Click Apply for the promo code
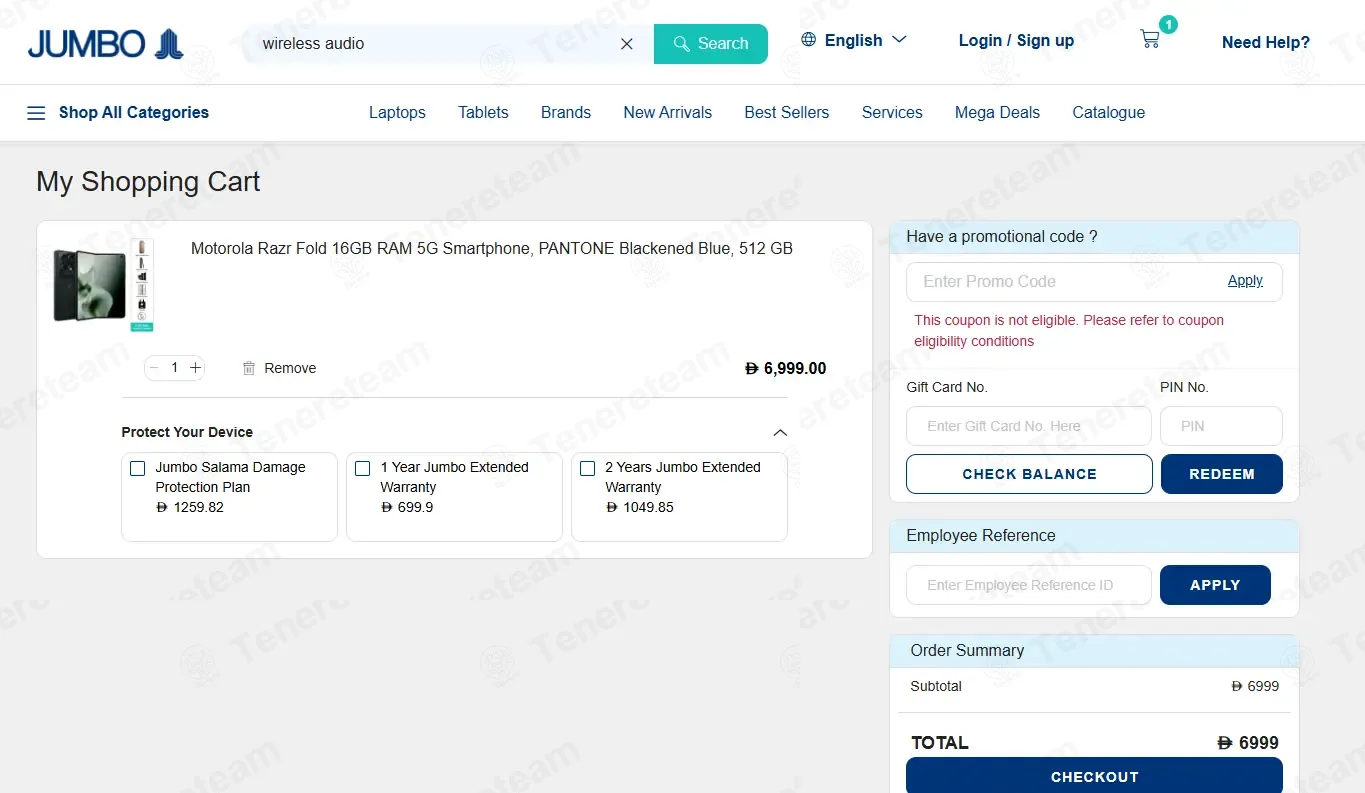Image resolution: width=1365 pixels, height=793 pixels. [1245, 281]
